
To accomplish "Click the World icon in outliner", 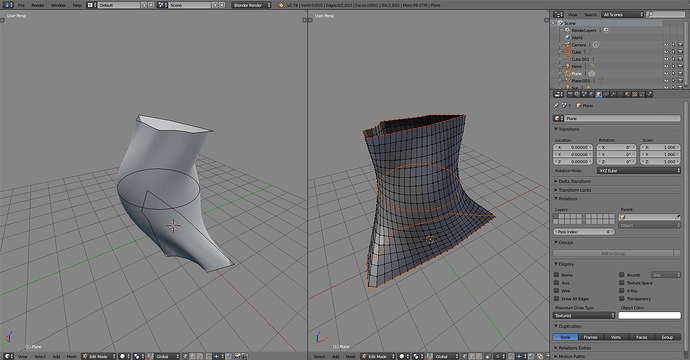I will [x=568, y=38].
